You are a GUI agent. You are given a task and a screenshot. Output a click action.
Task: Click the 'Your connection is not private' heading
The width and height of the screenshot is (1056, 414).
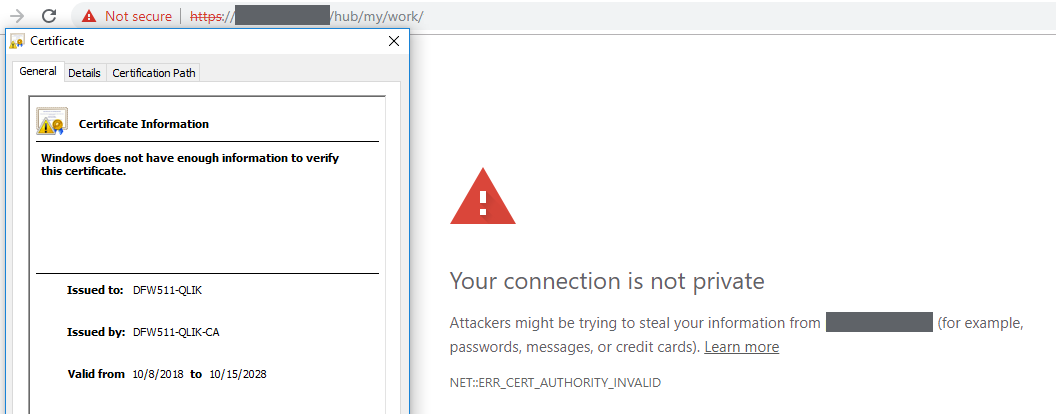[x=607, y=281]
